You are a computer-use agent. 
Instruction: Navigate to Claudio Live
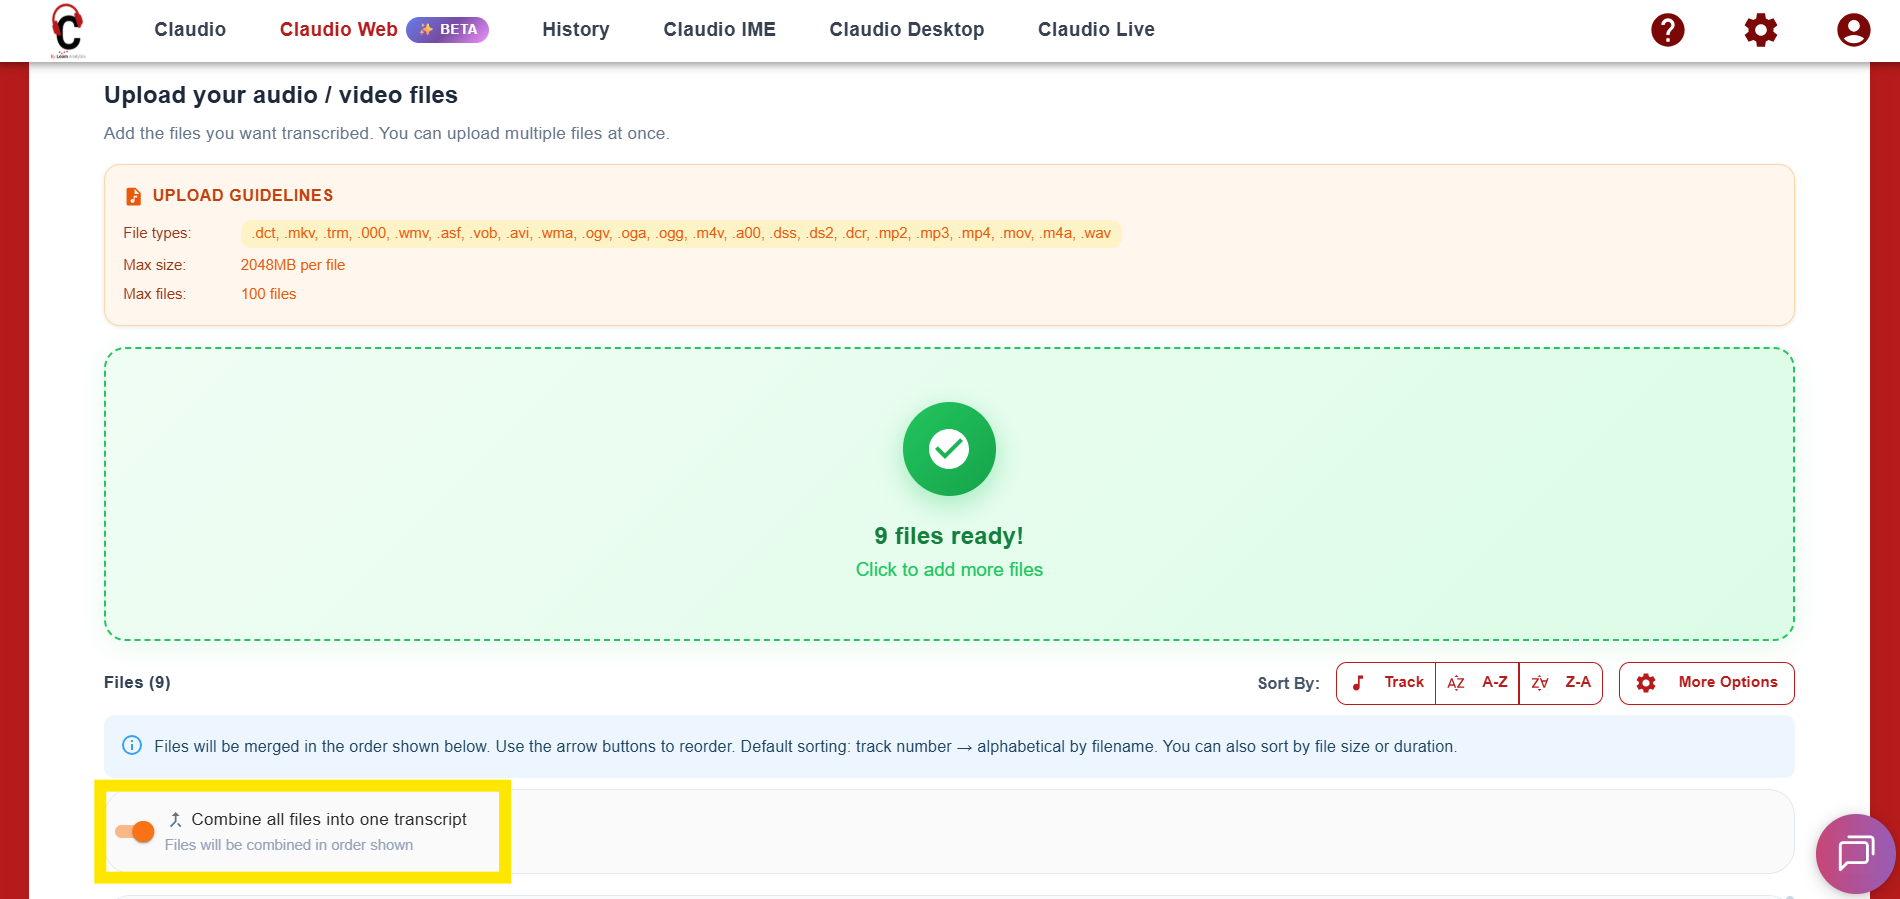coord(1096,30)
